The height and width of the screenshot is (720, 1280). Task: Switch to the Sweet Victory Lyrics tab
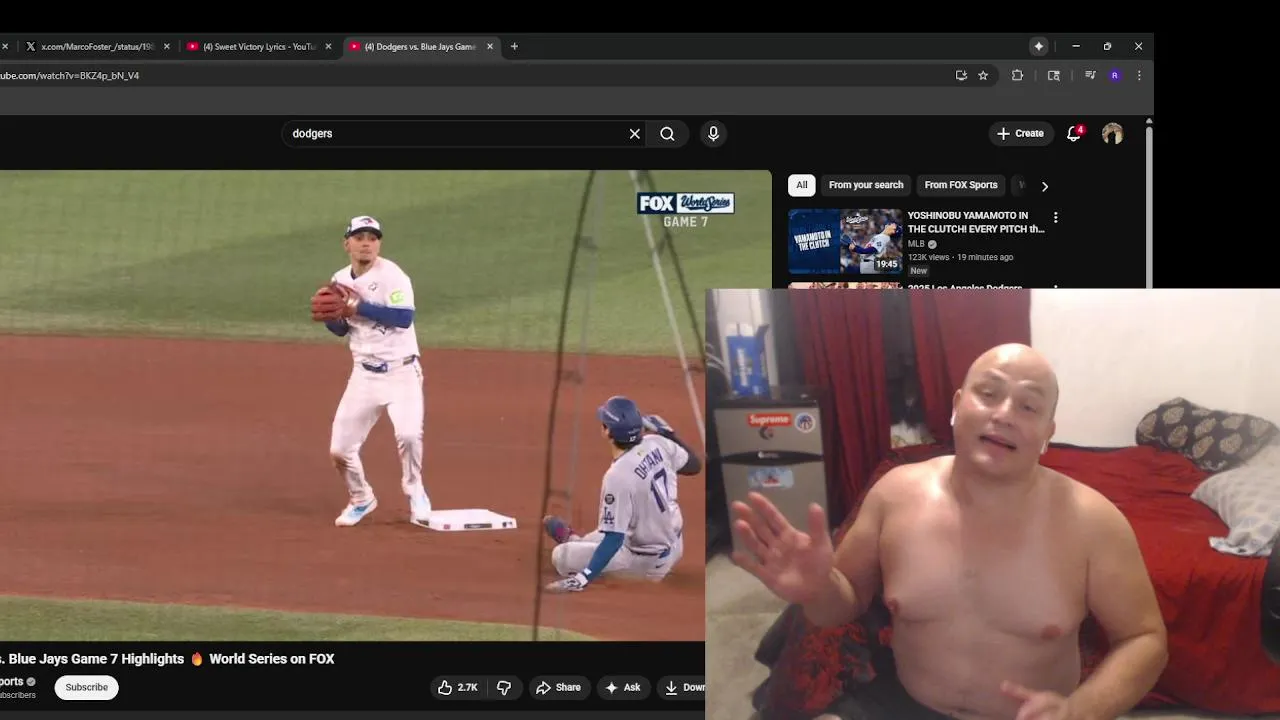(258, 46)
